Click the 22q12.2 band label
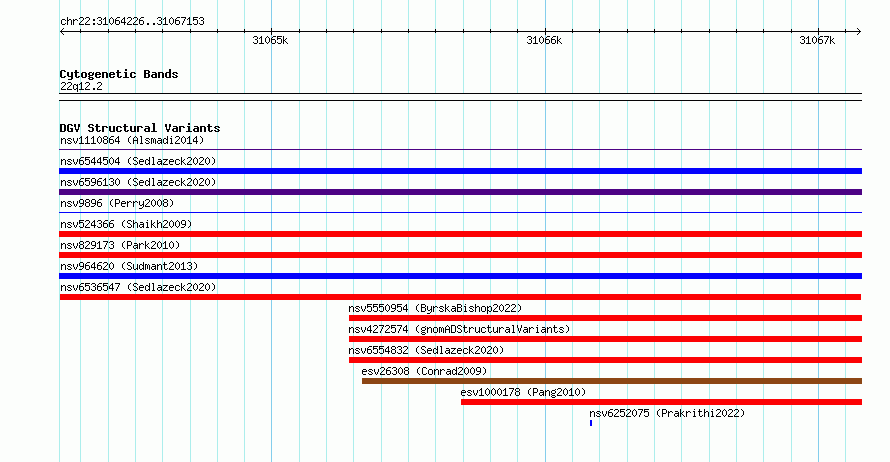The width and height of the screenshot is (890, 462). 81,86
